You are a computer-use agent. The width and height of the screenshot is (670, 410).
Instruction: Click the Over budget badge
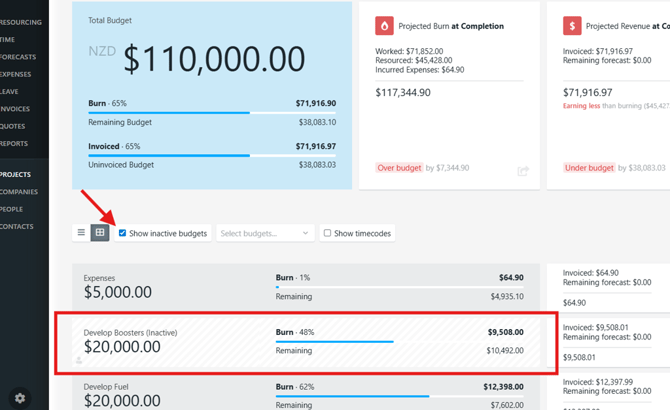(400, 168)
